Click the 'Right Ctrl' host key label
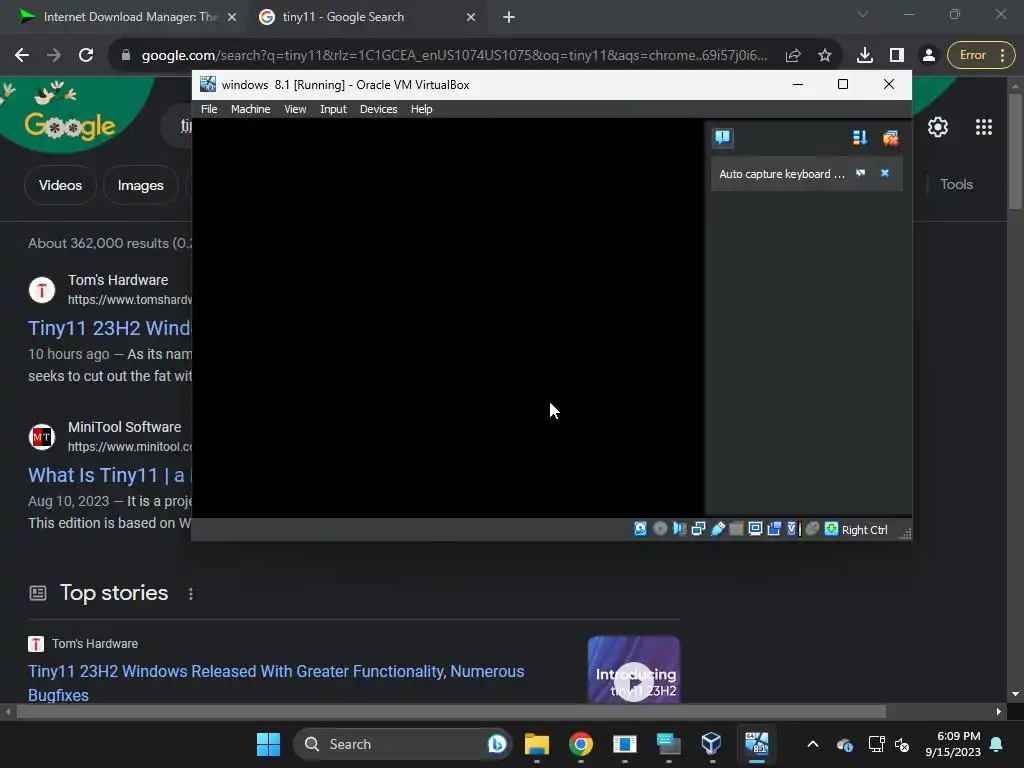 click(864, 530)
